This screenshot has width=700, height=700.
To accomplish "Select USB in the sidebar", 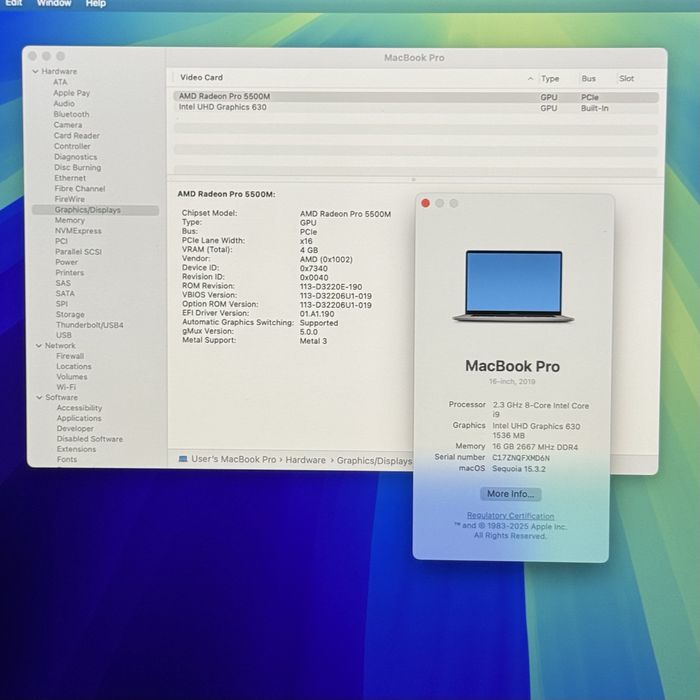I will point(64,335).
